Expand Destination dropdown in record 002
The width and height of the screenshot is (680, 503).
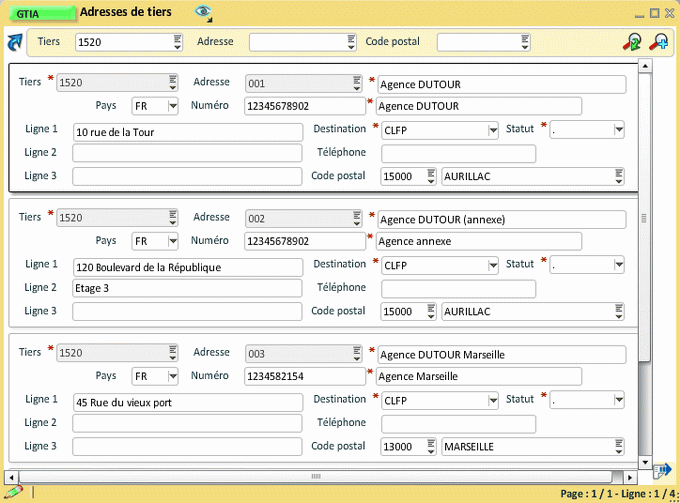click(493, 265)
